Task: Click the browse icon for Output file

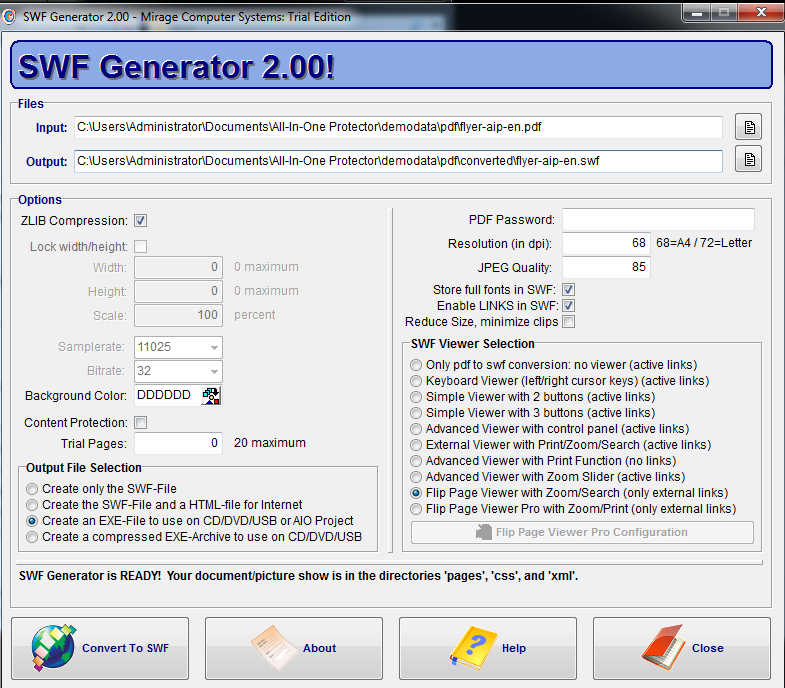Action: pos(748,159)
